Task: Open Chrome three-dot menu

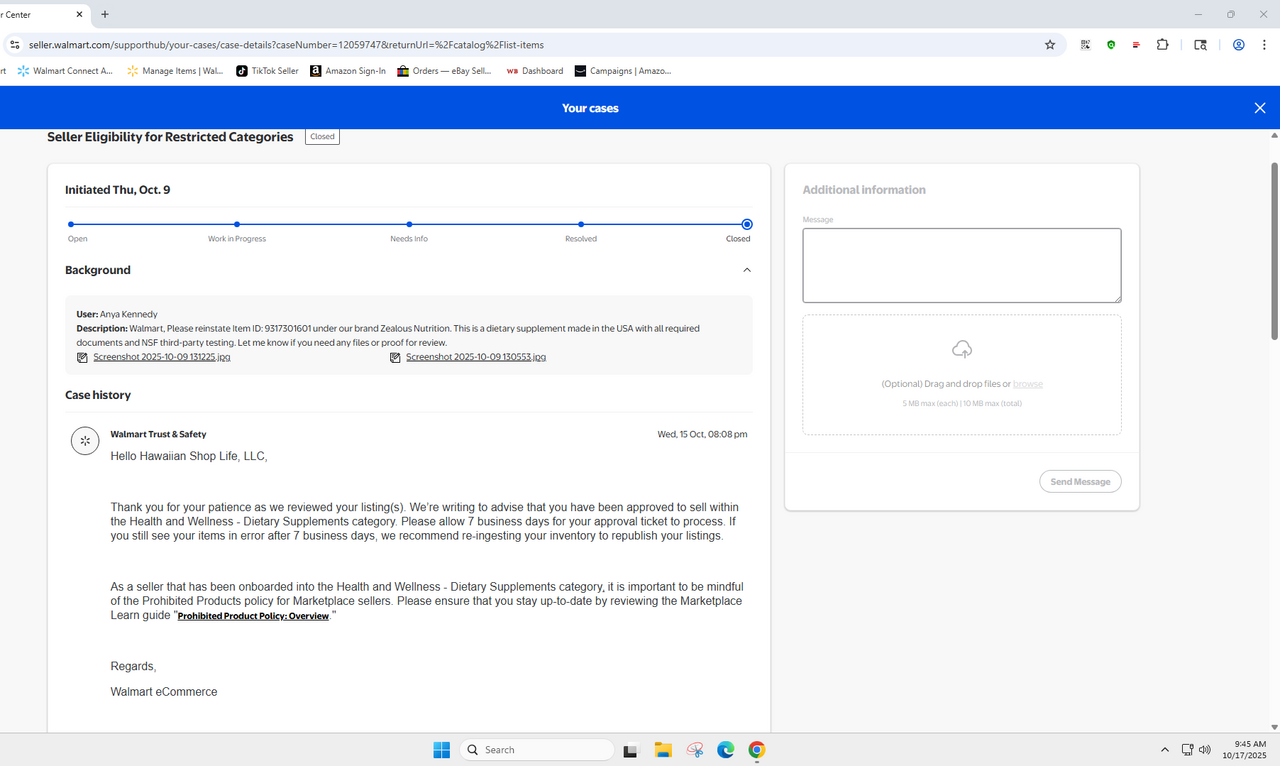Action: [x=1265, y=45]
